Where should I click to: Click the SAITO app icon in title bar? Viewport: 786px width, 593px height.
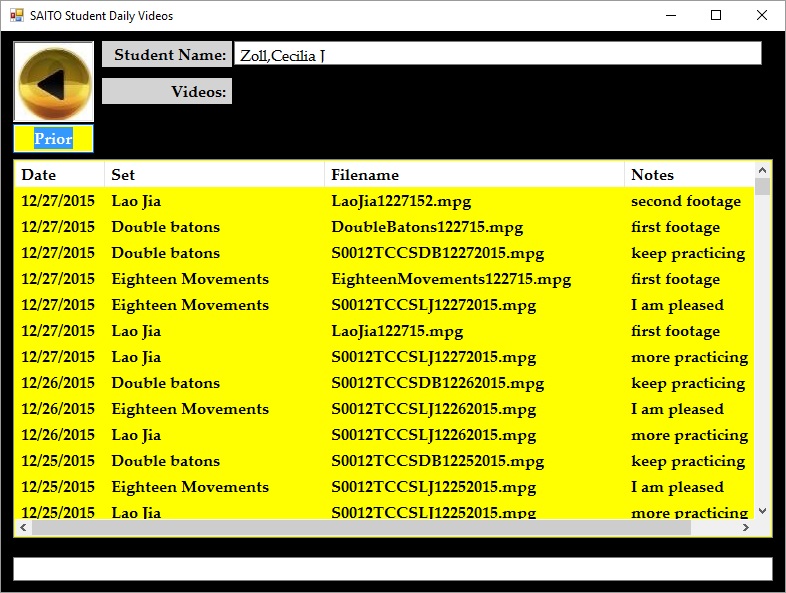point(16,16)
